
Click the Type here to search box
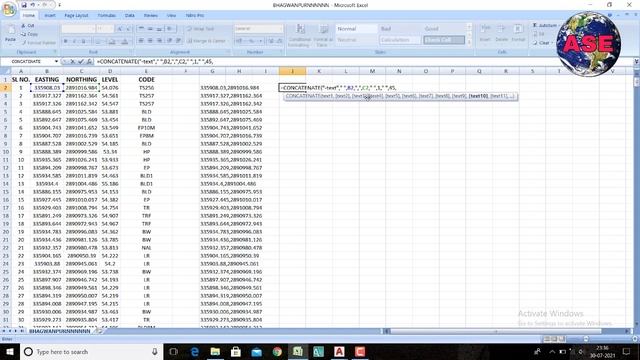(91, 351)
